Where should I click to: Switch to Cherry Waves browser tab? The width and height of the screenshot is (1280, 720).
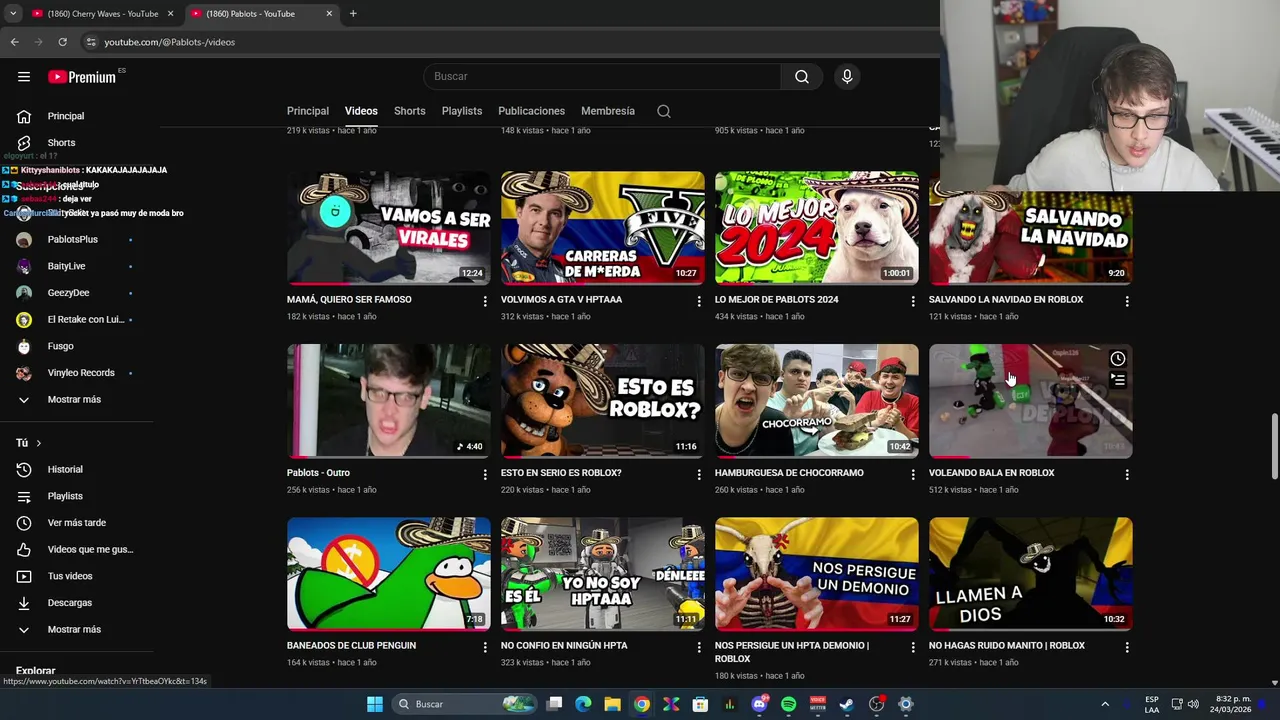102,14
